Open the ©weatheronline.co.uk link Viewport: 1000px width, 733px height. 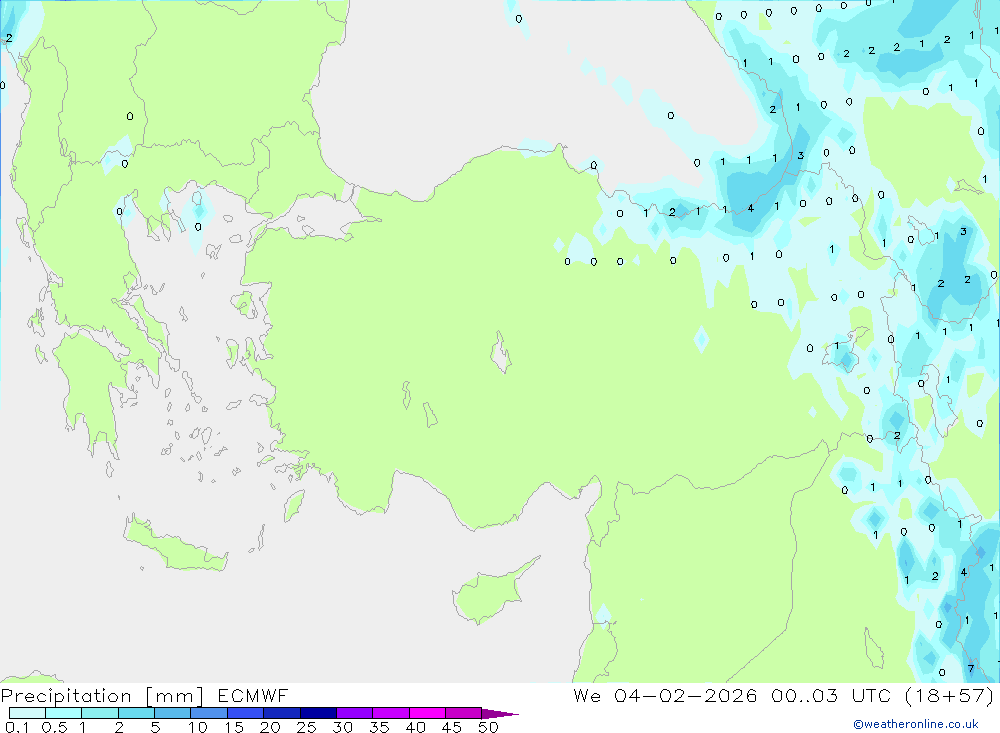click(916, 724)
